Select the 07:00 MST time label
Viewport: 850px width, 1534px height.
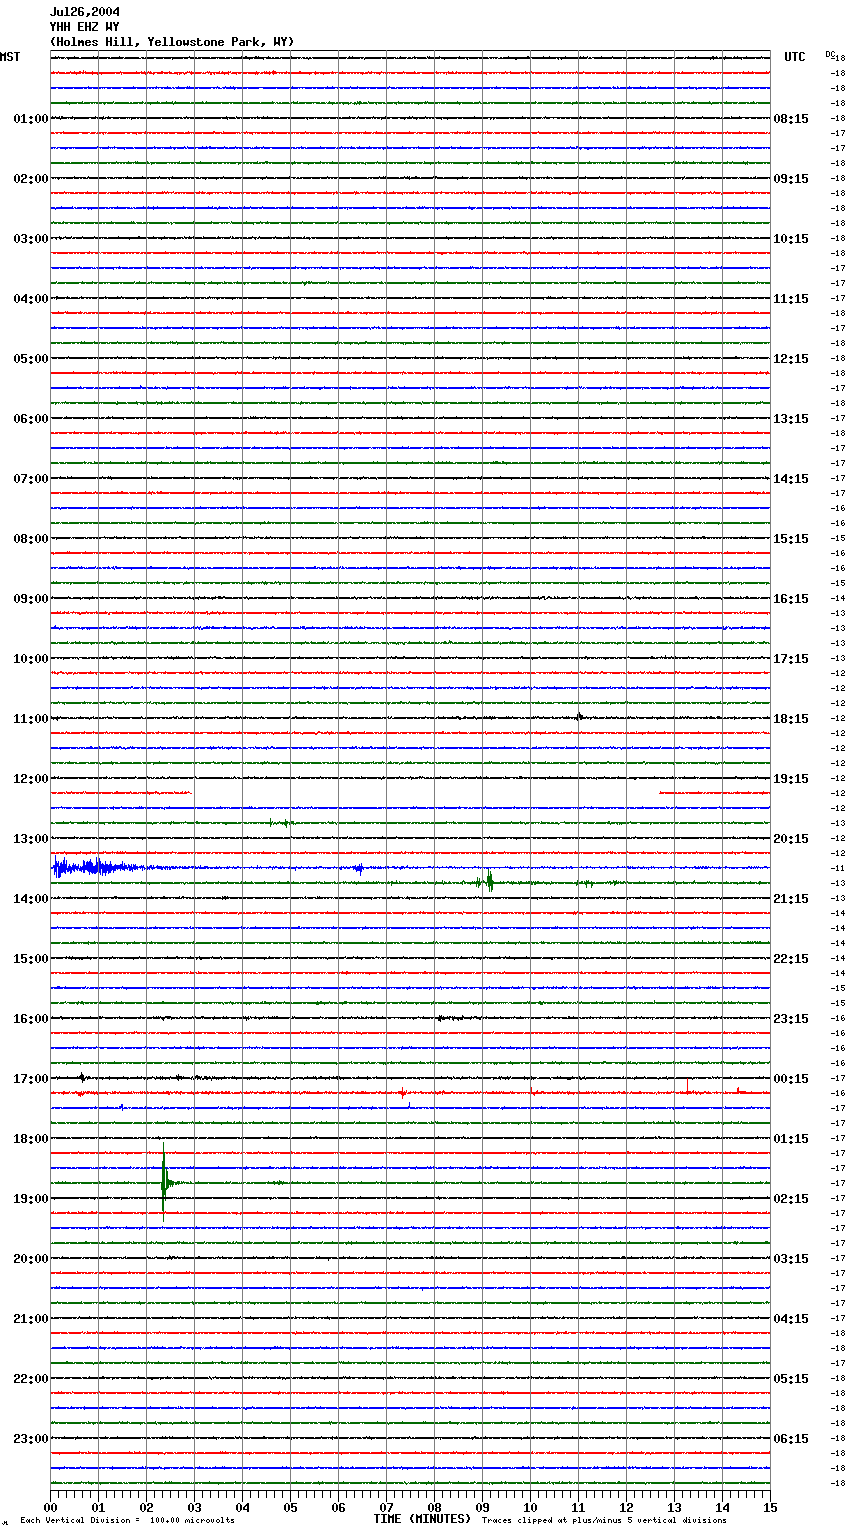[30, 479]
